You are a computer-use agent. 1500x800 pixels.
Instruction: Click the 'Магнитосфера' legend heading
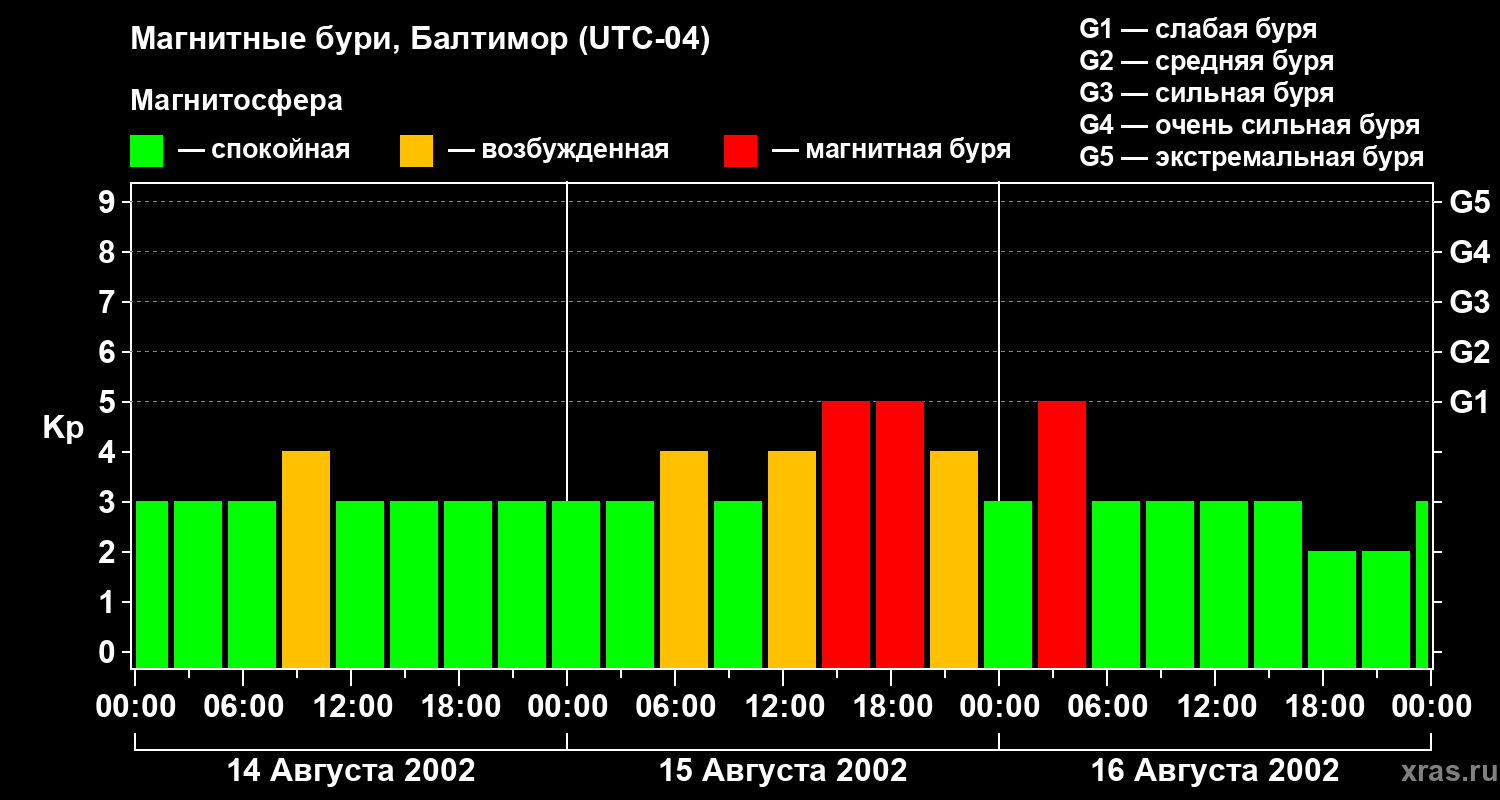pos(236,101)
